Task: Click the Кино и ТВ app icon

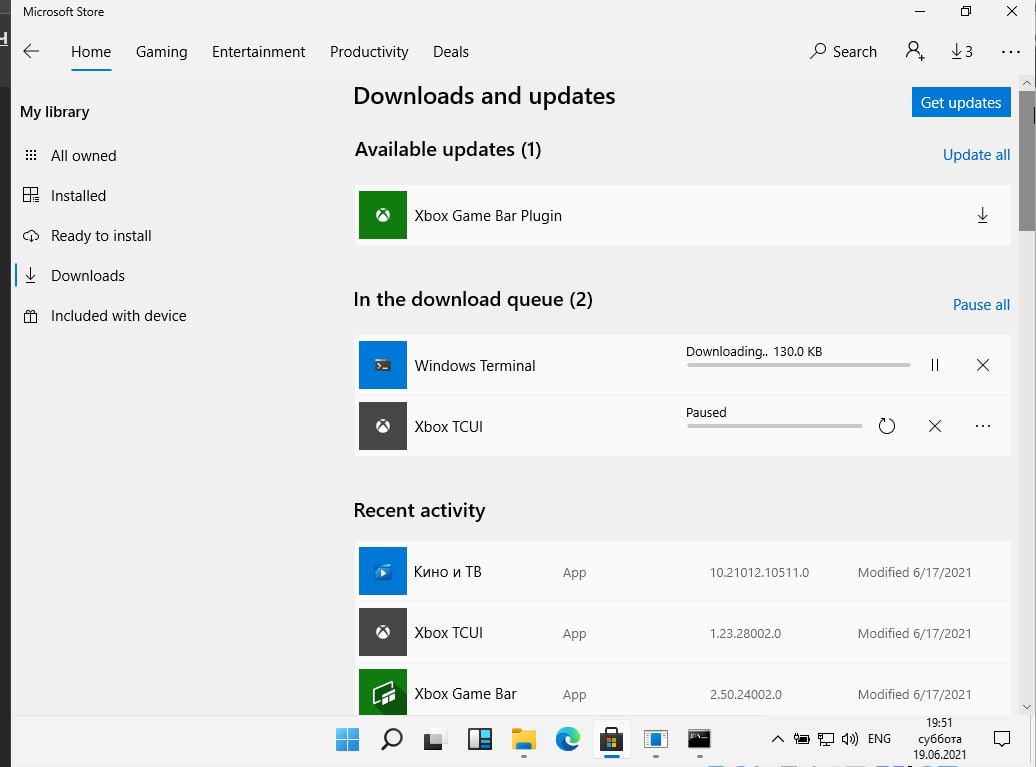Action: point(383,571)
